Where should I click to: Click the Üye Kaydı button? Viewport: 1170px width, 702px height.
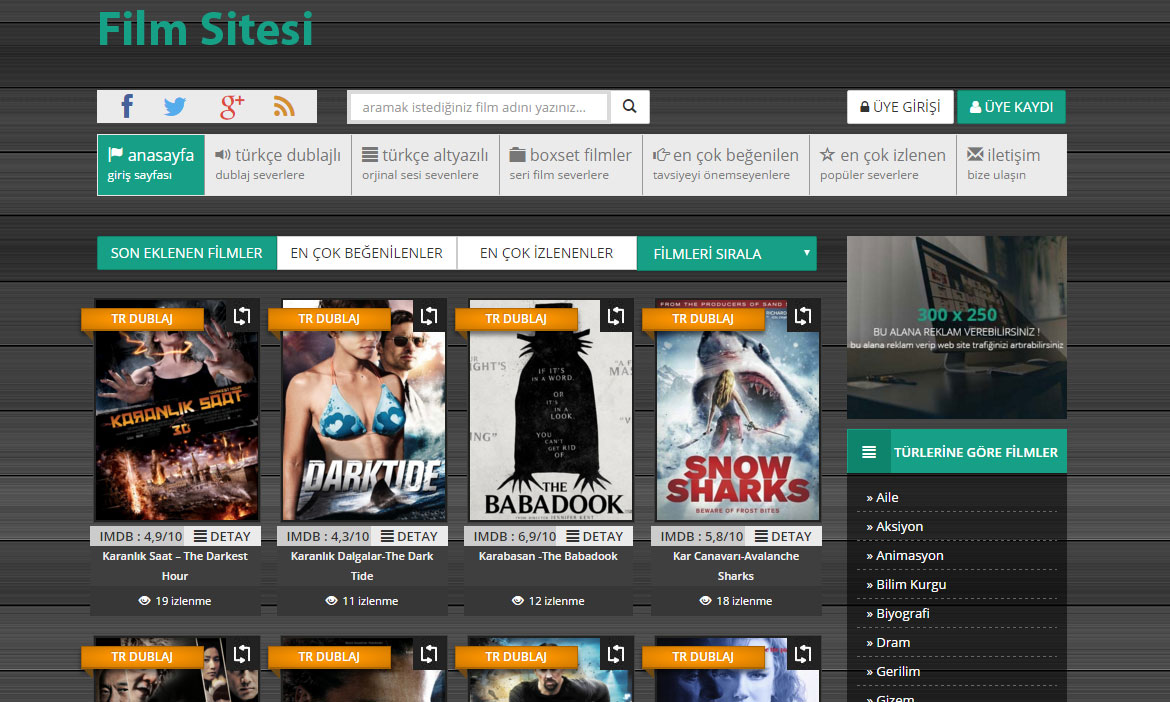[x=1011, y=107]
